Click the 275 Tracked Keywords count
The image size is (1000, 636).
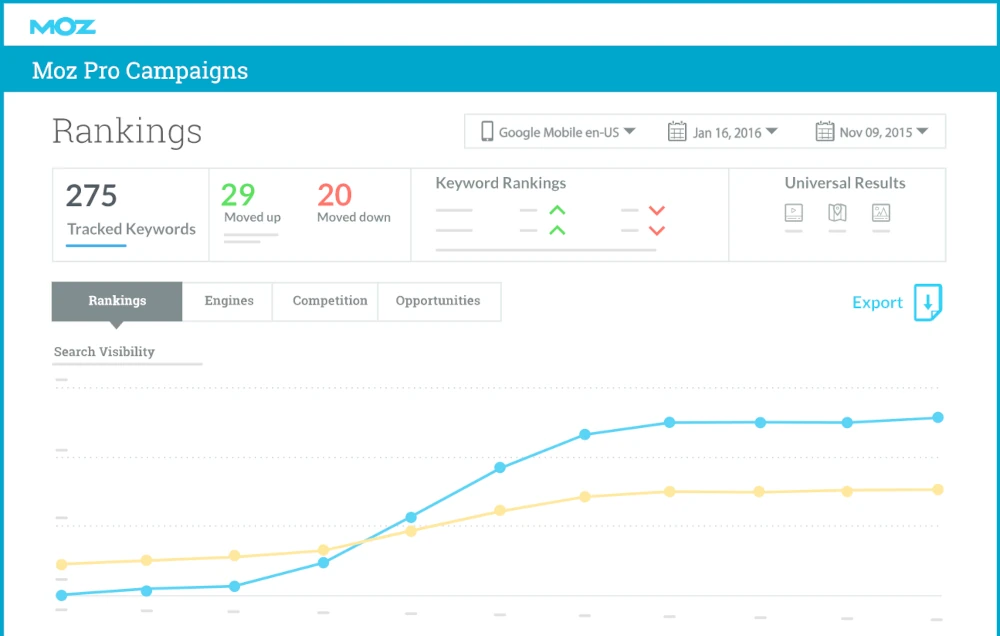coord(91,196)
